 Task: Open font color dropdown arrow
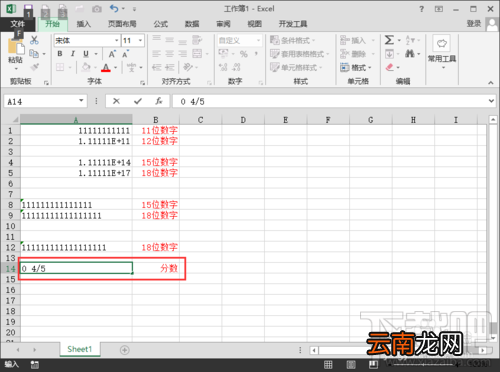115,68
